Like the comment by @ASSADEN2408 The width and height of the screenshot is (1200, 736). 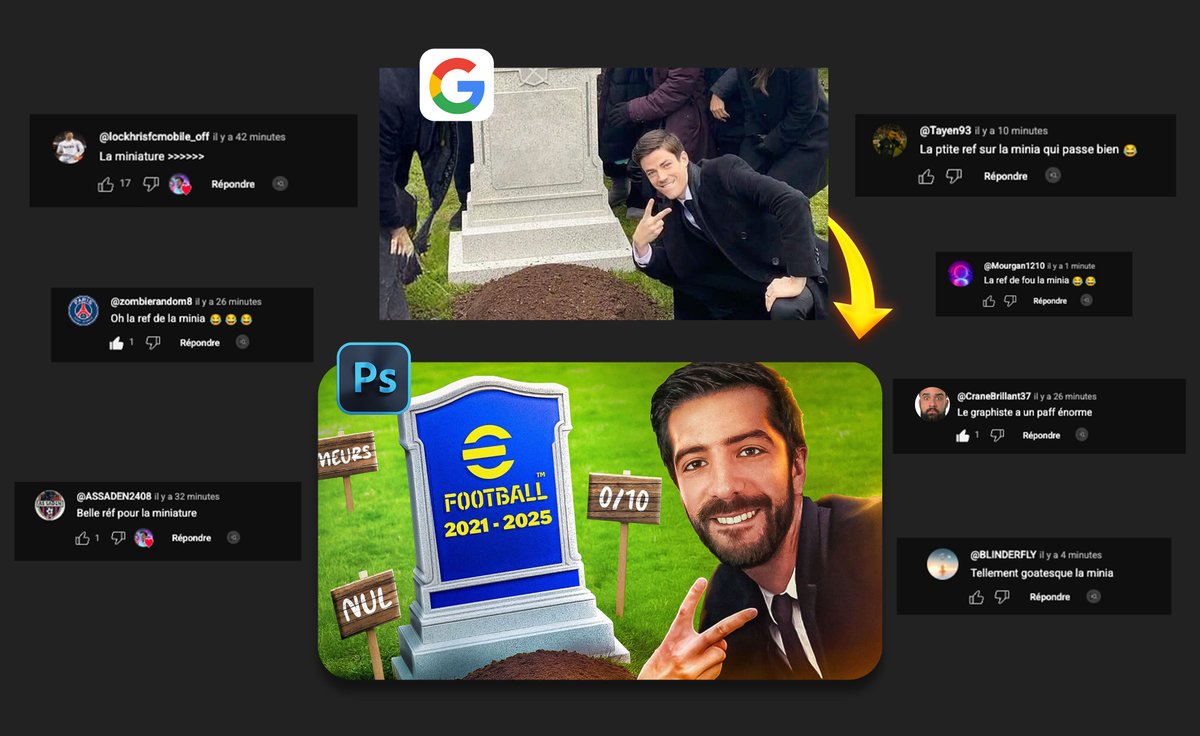pos(83,538)
